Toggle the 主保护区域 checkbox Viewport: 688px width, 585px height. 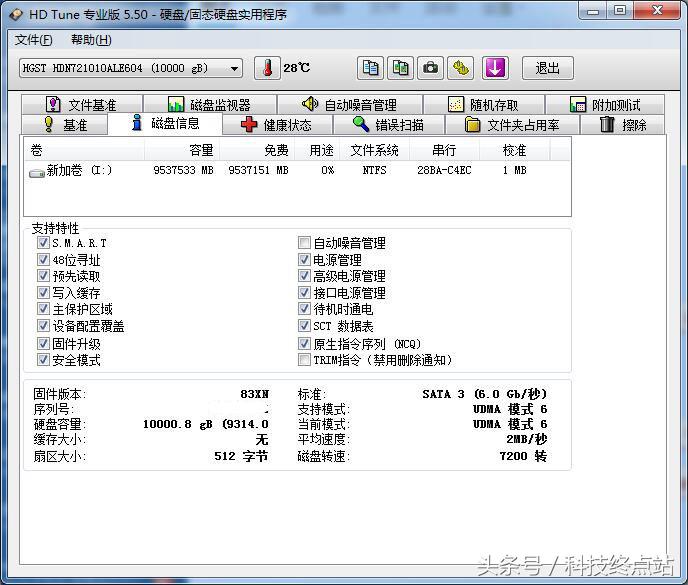(43, 309)
